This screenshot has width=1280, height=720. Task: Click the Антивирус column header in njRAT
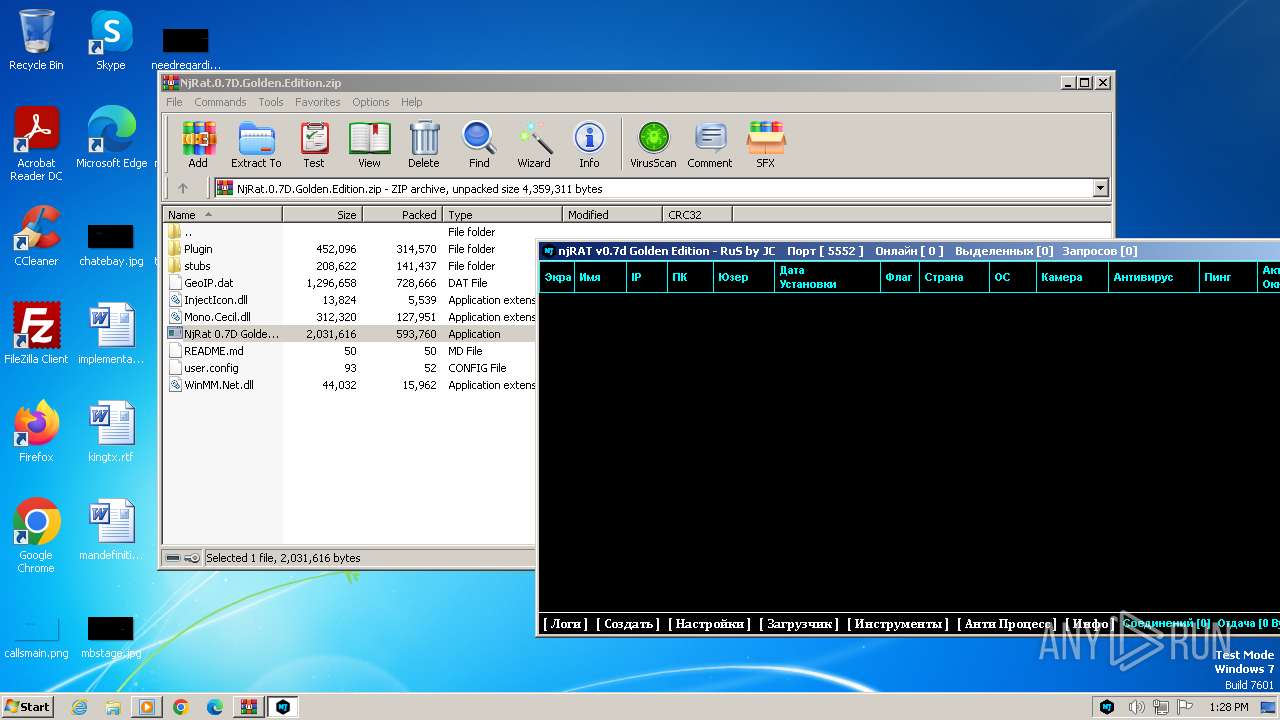click(x=1154, y=277)
